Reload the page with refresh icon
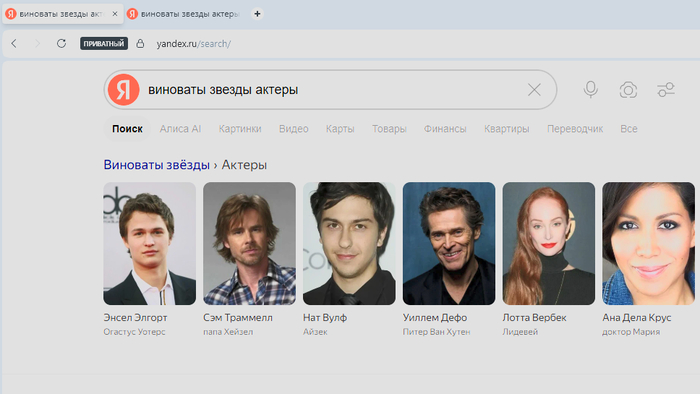 [x=61, y=43]
